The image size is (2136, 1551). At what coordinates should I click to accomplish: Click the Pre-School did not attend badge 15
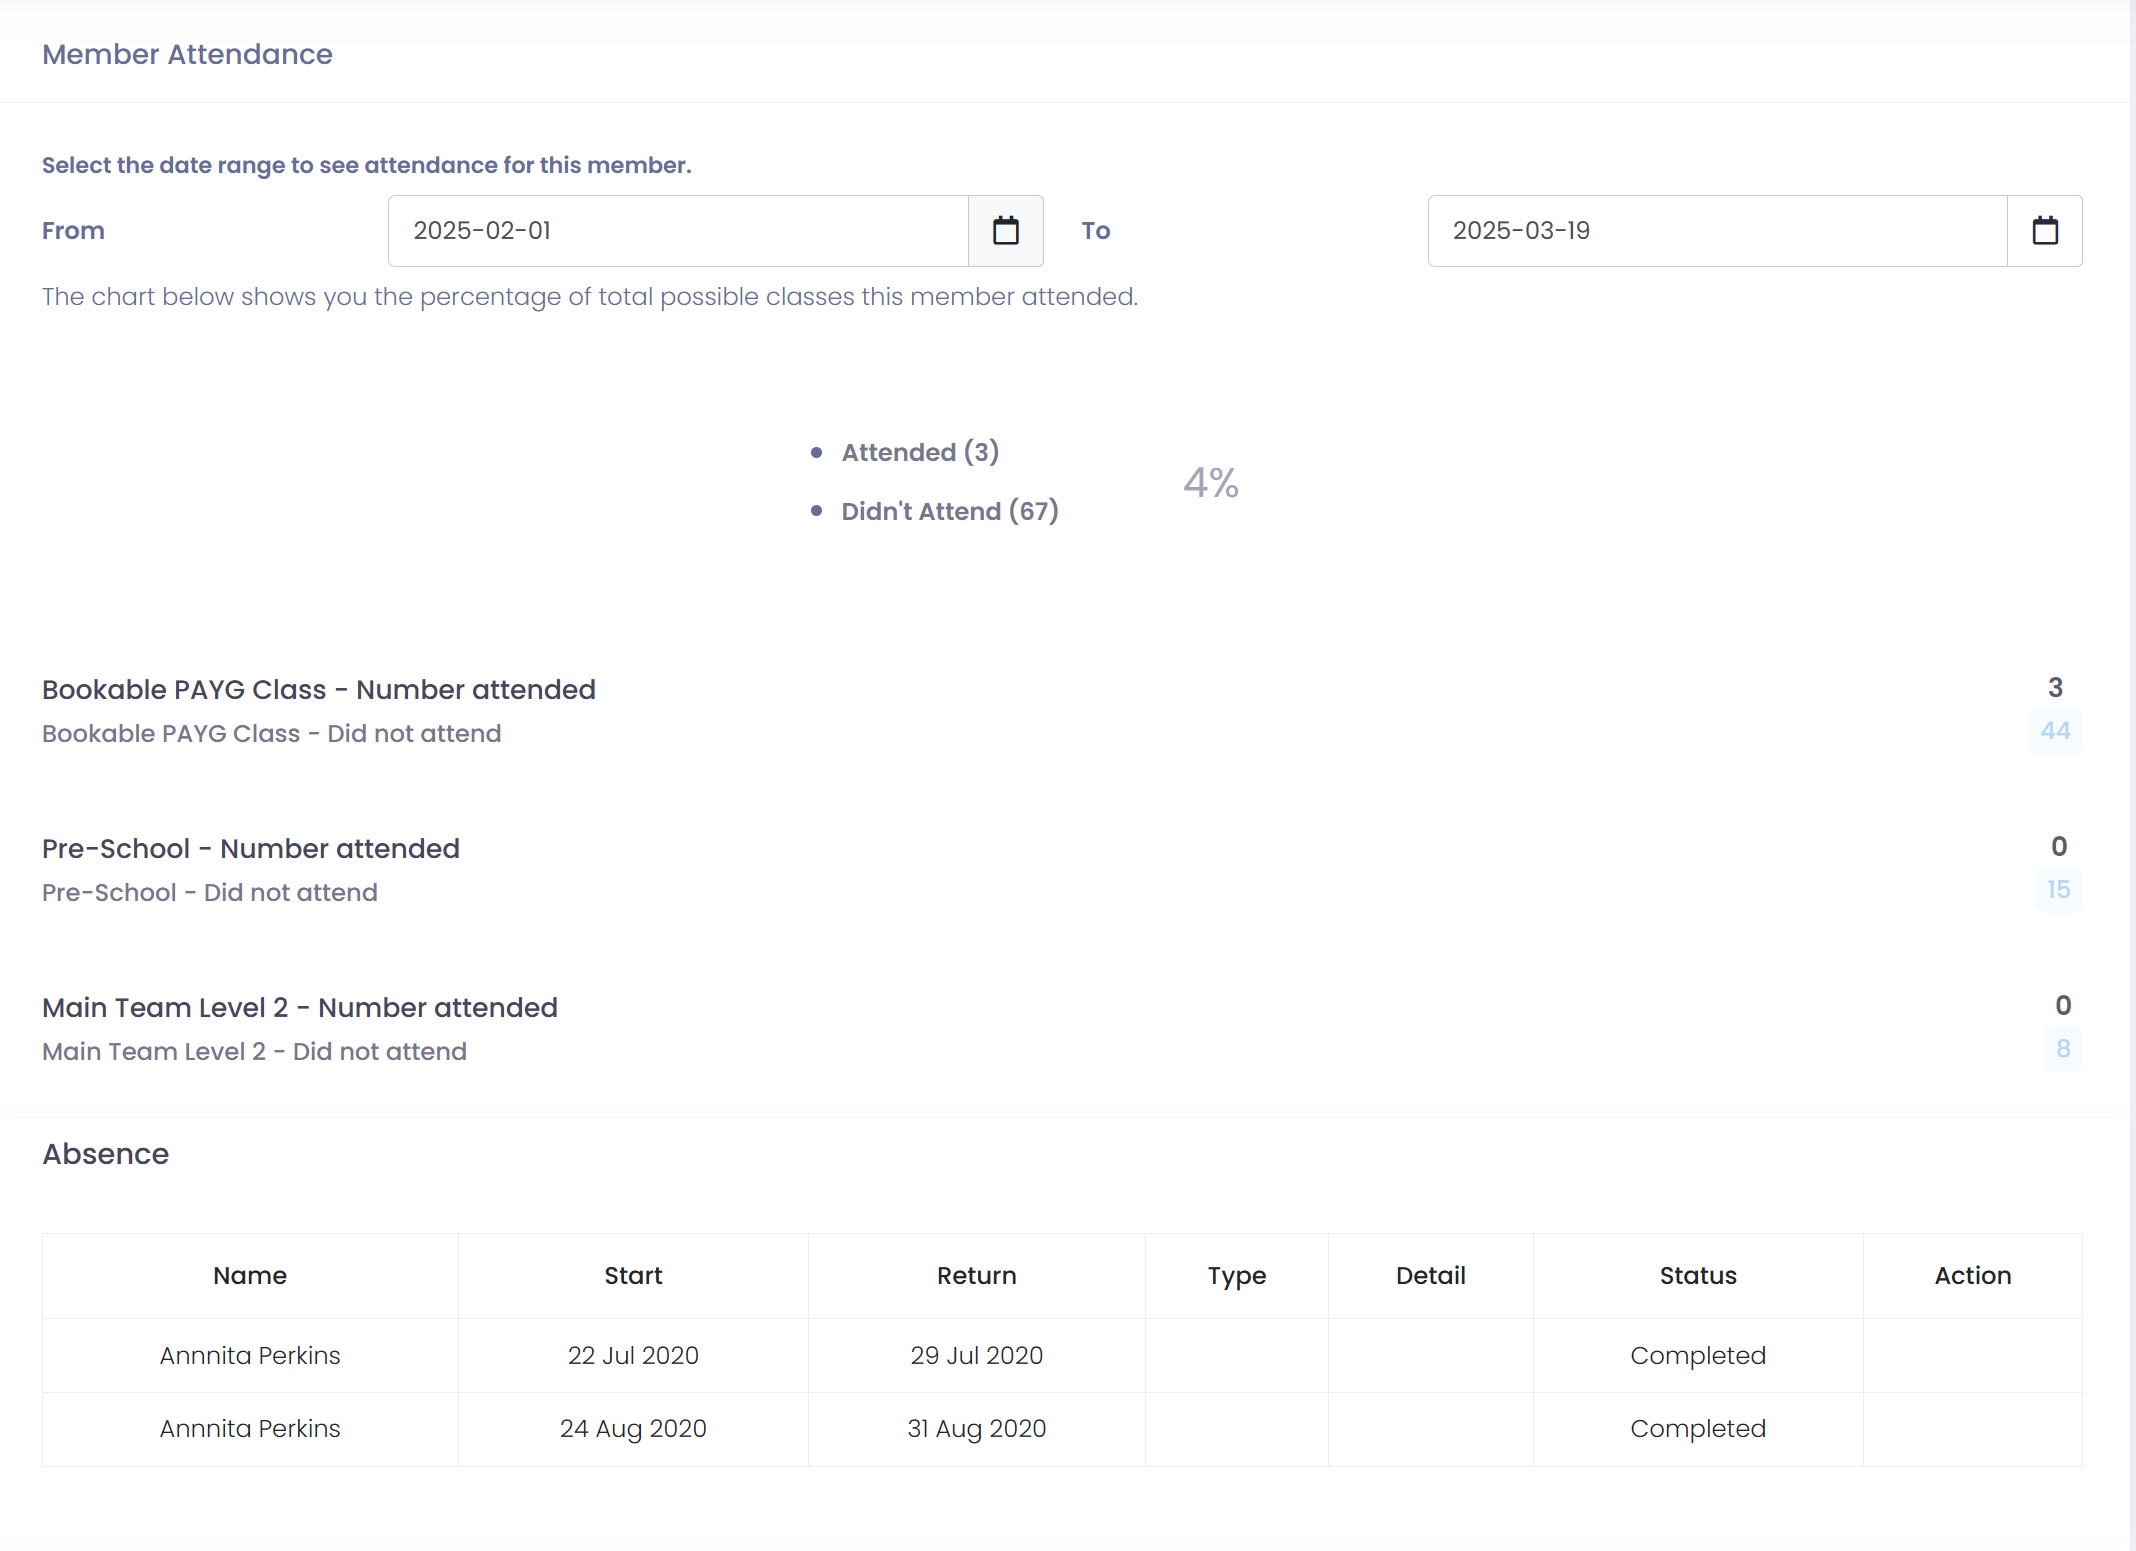click(2058, 890)
